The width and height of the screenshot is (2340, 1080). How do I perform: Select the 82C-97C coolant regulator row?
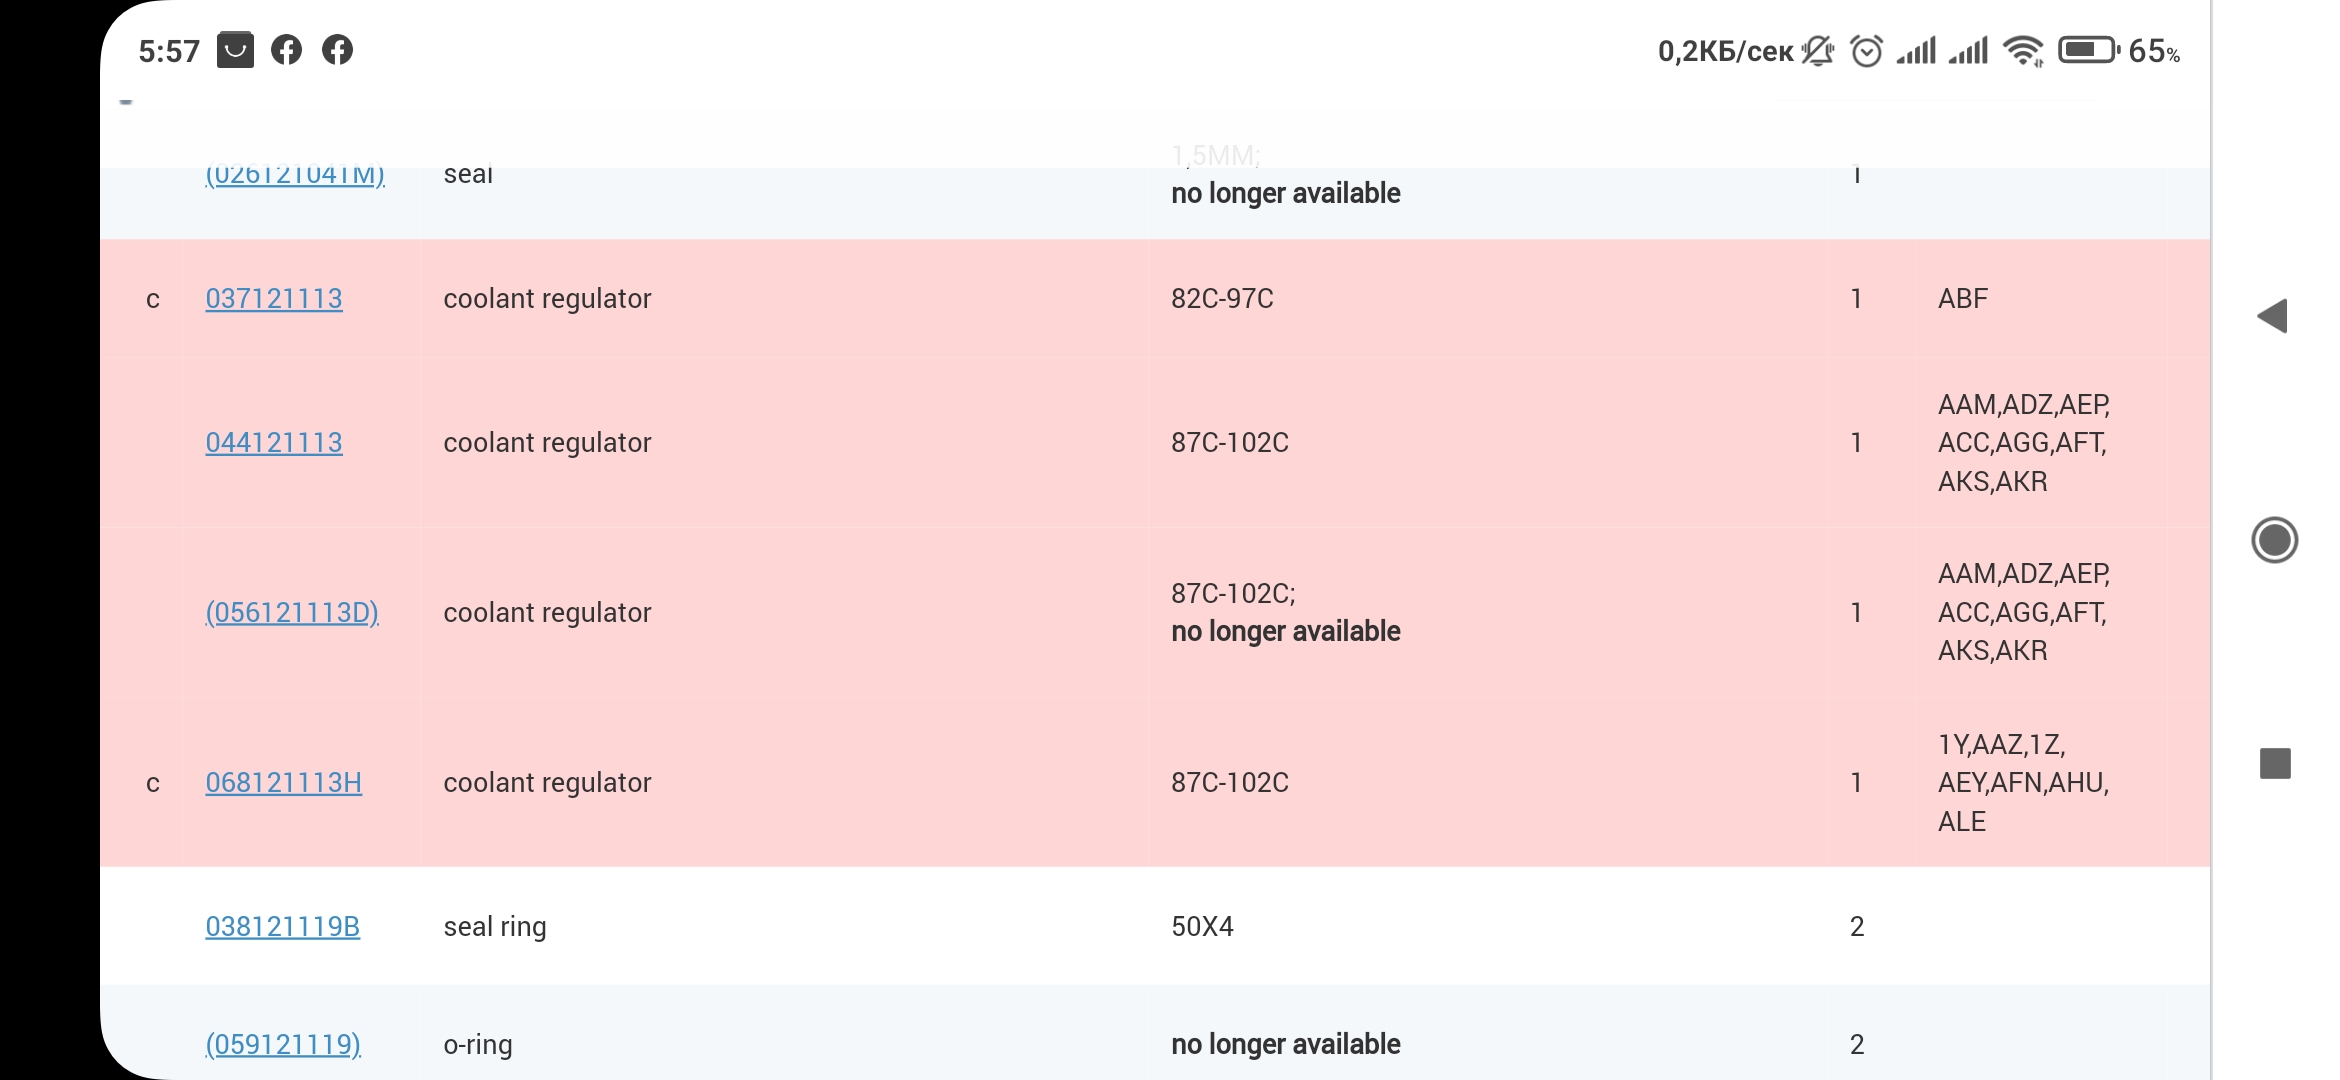coord(1222,299)
